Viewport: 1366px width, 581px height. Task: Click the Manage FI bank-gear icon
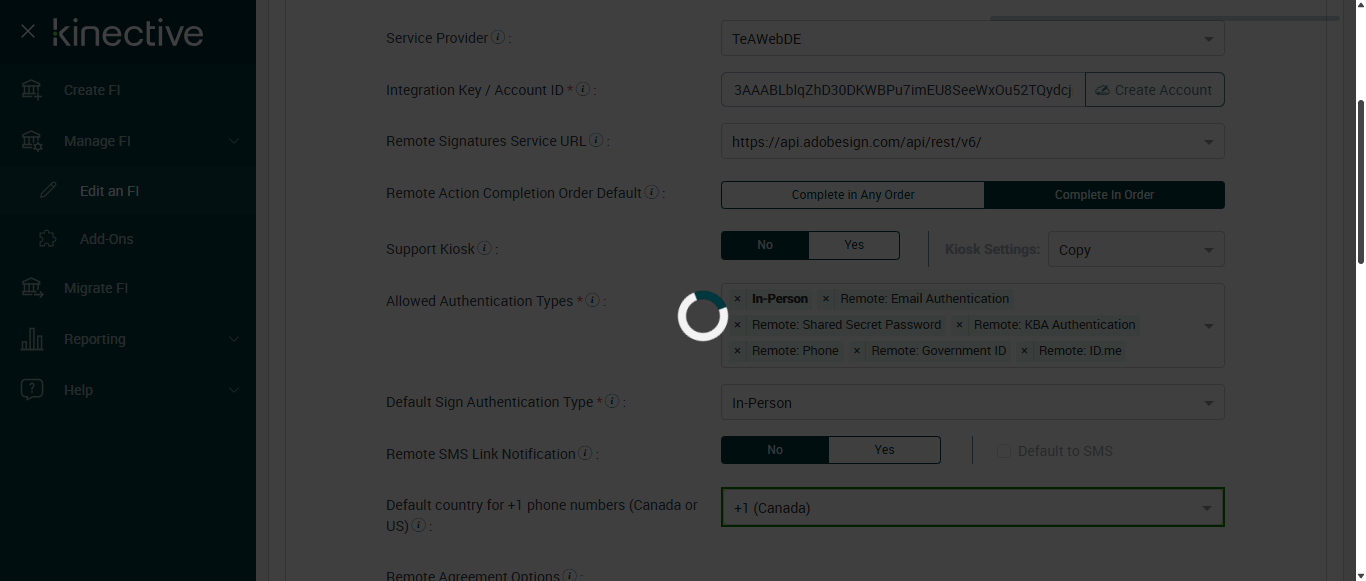tap(32, 141)
